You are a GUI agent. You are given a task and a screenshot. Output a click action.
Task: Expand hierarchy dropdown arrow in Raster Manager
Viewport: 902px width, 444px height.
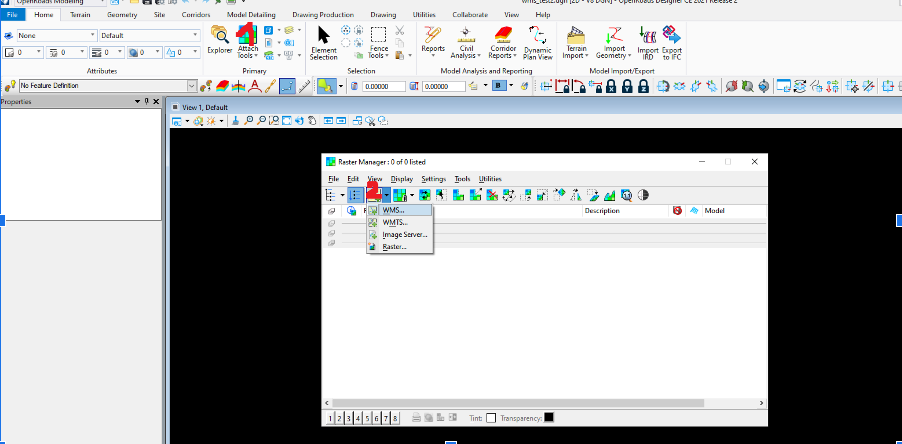pyautogui.click(x=342, y=196)
